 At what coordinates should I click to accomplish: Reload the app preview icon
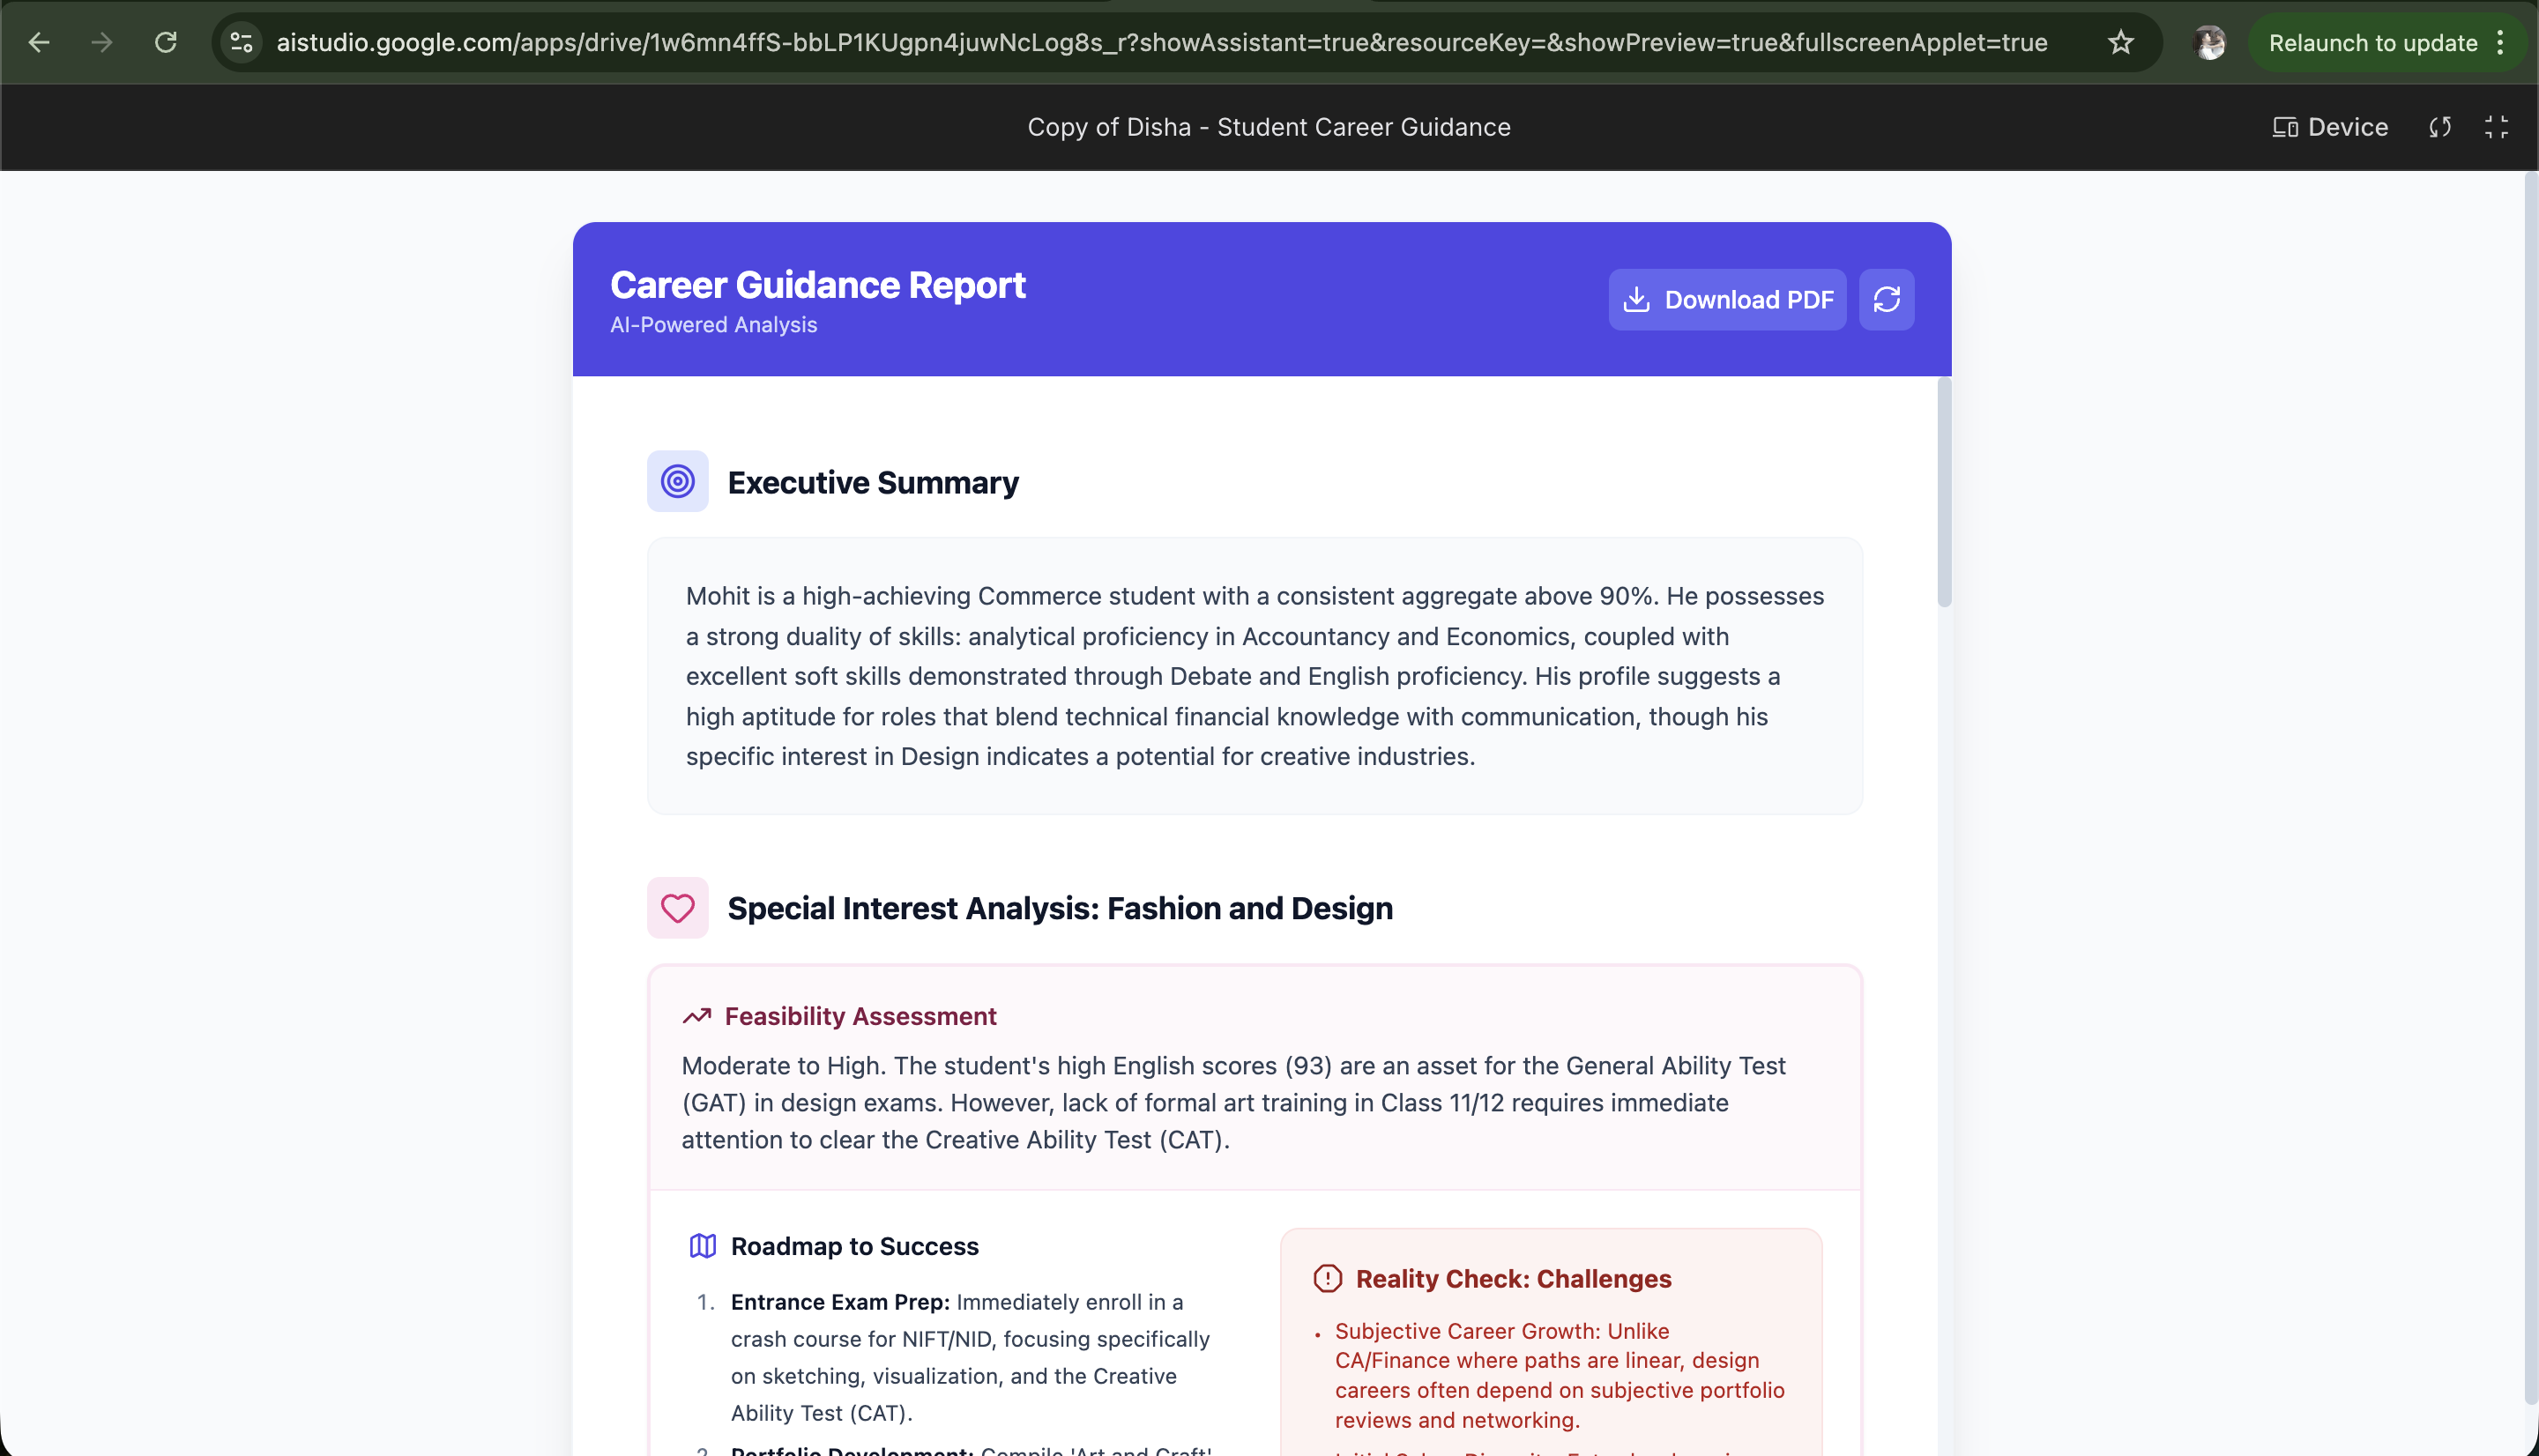2440,127
